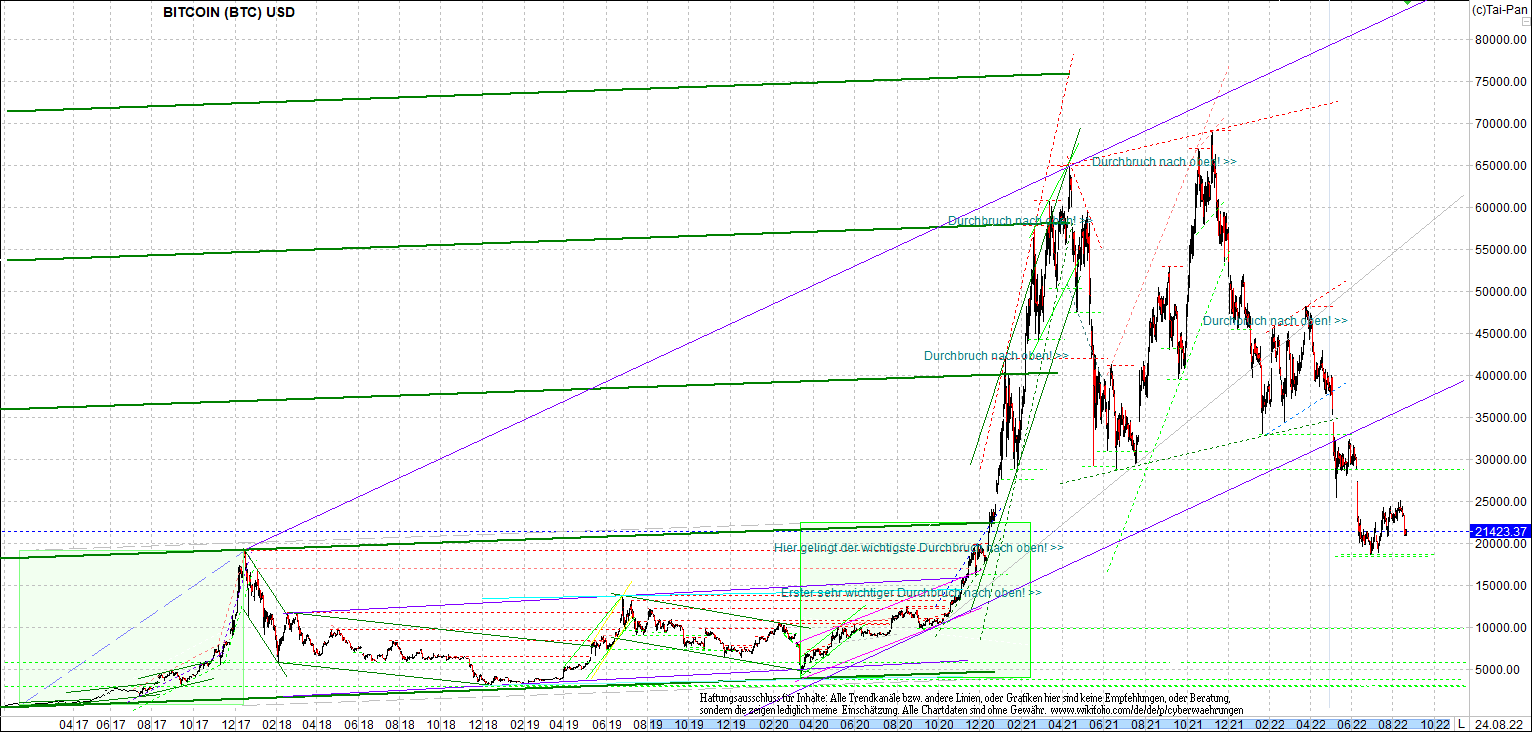This screenshot has width=1532, height=732.
Task: Click the 12 18 time axis label
Action: (483, 724)
